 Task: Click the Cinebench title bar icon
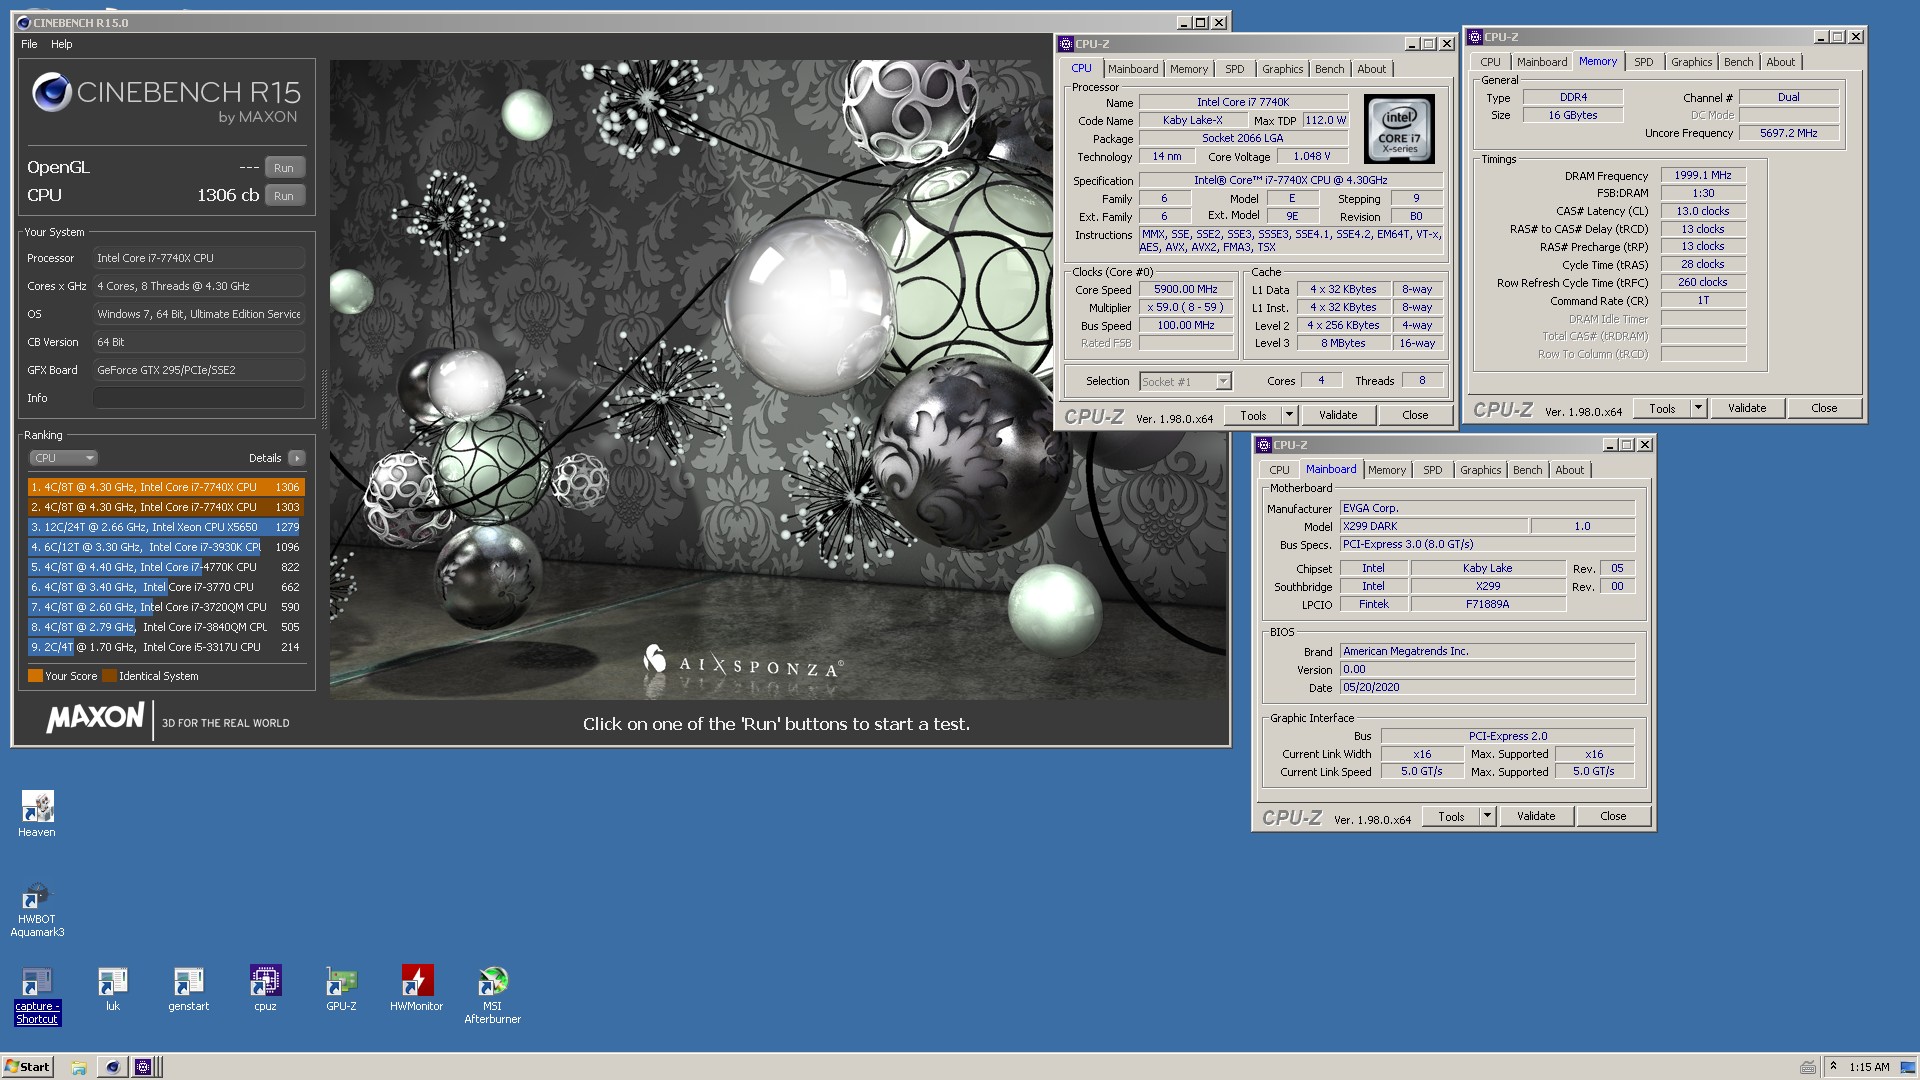pos(24,23)
